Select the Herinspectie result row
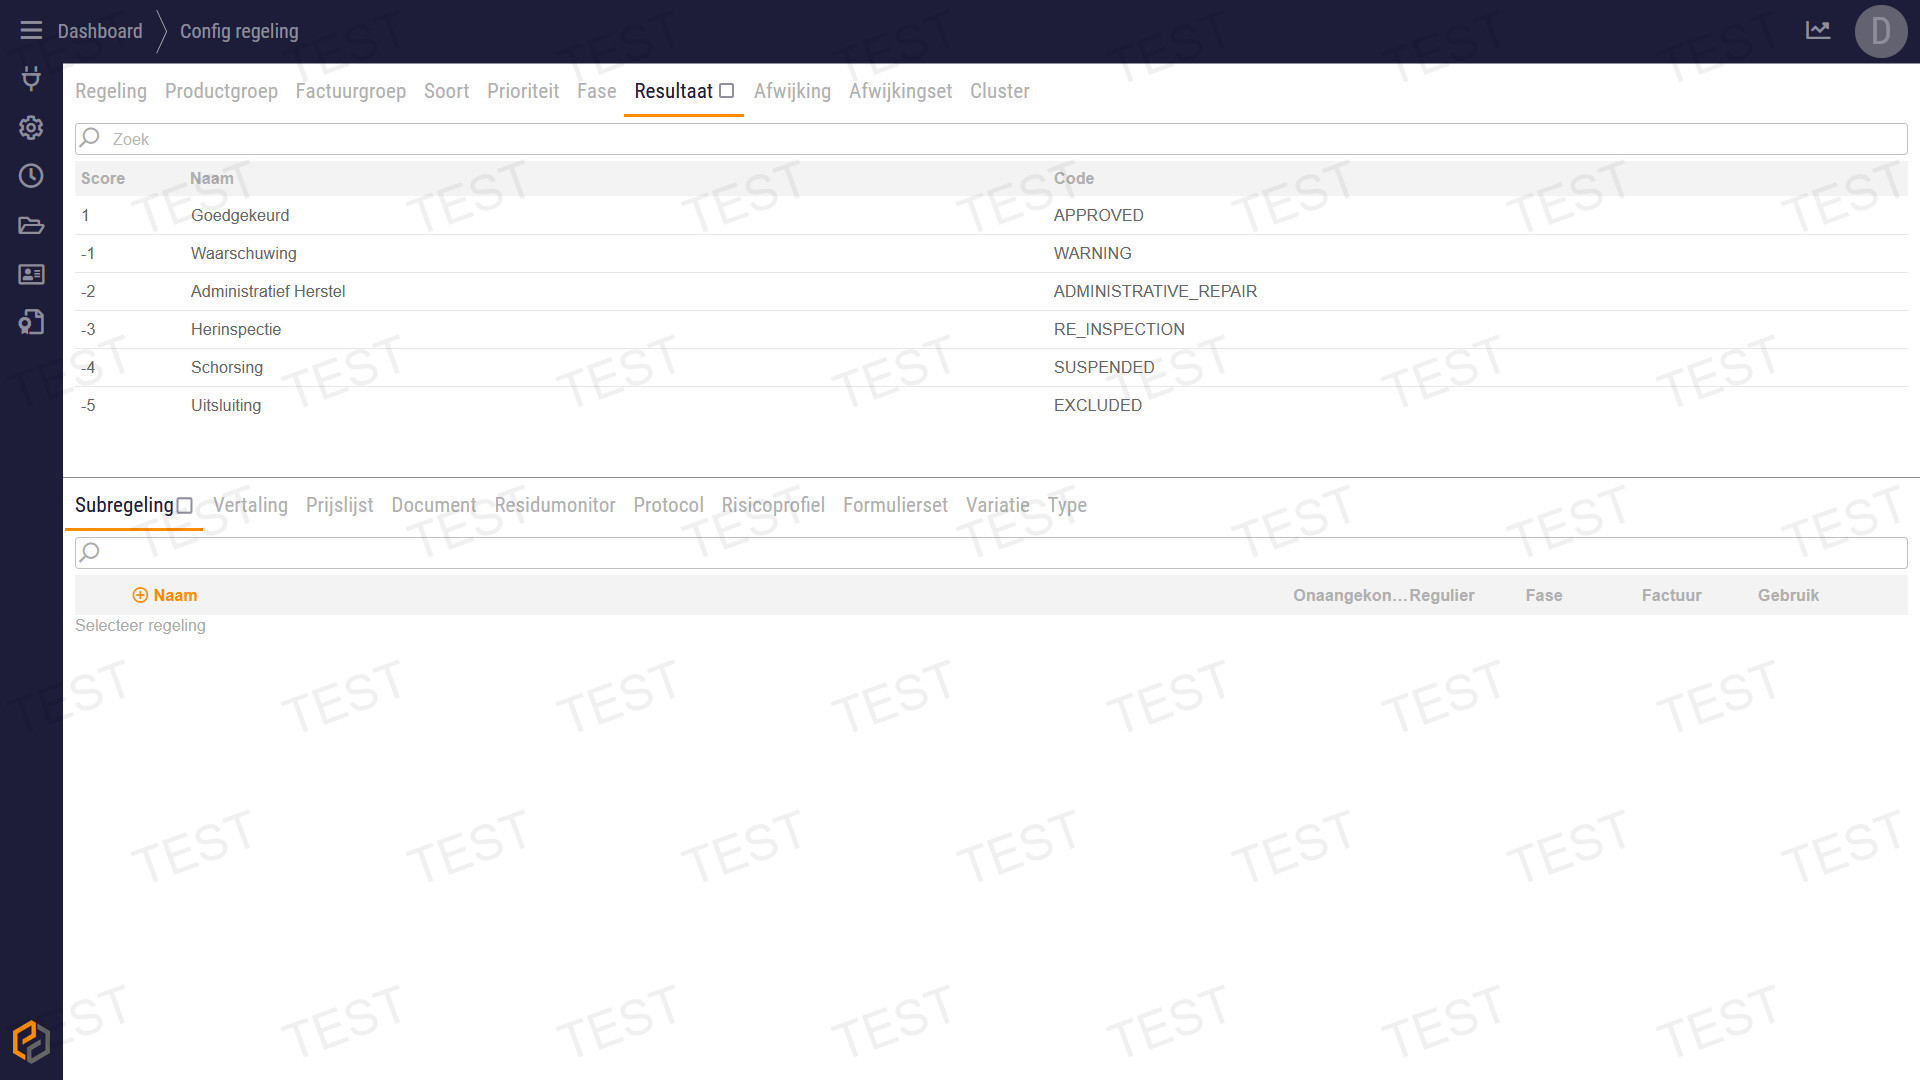Viewport: 1920px width, 1080px height. coord(236,329)
